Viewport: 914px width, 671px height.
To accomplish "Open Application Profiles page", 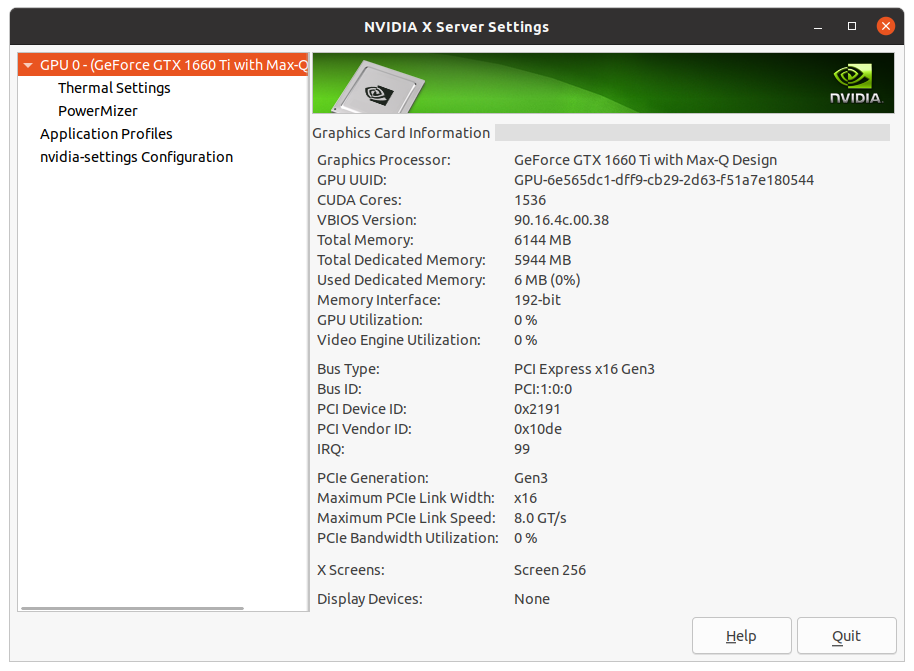I will point(106,134).
